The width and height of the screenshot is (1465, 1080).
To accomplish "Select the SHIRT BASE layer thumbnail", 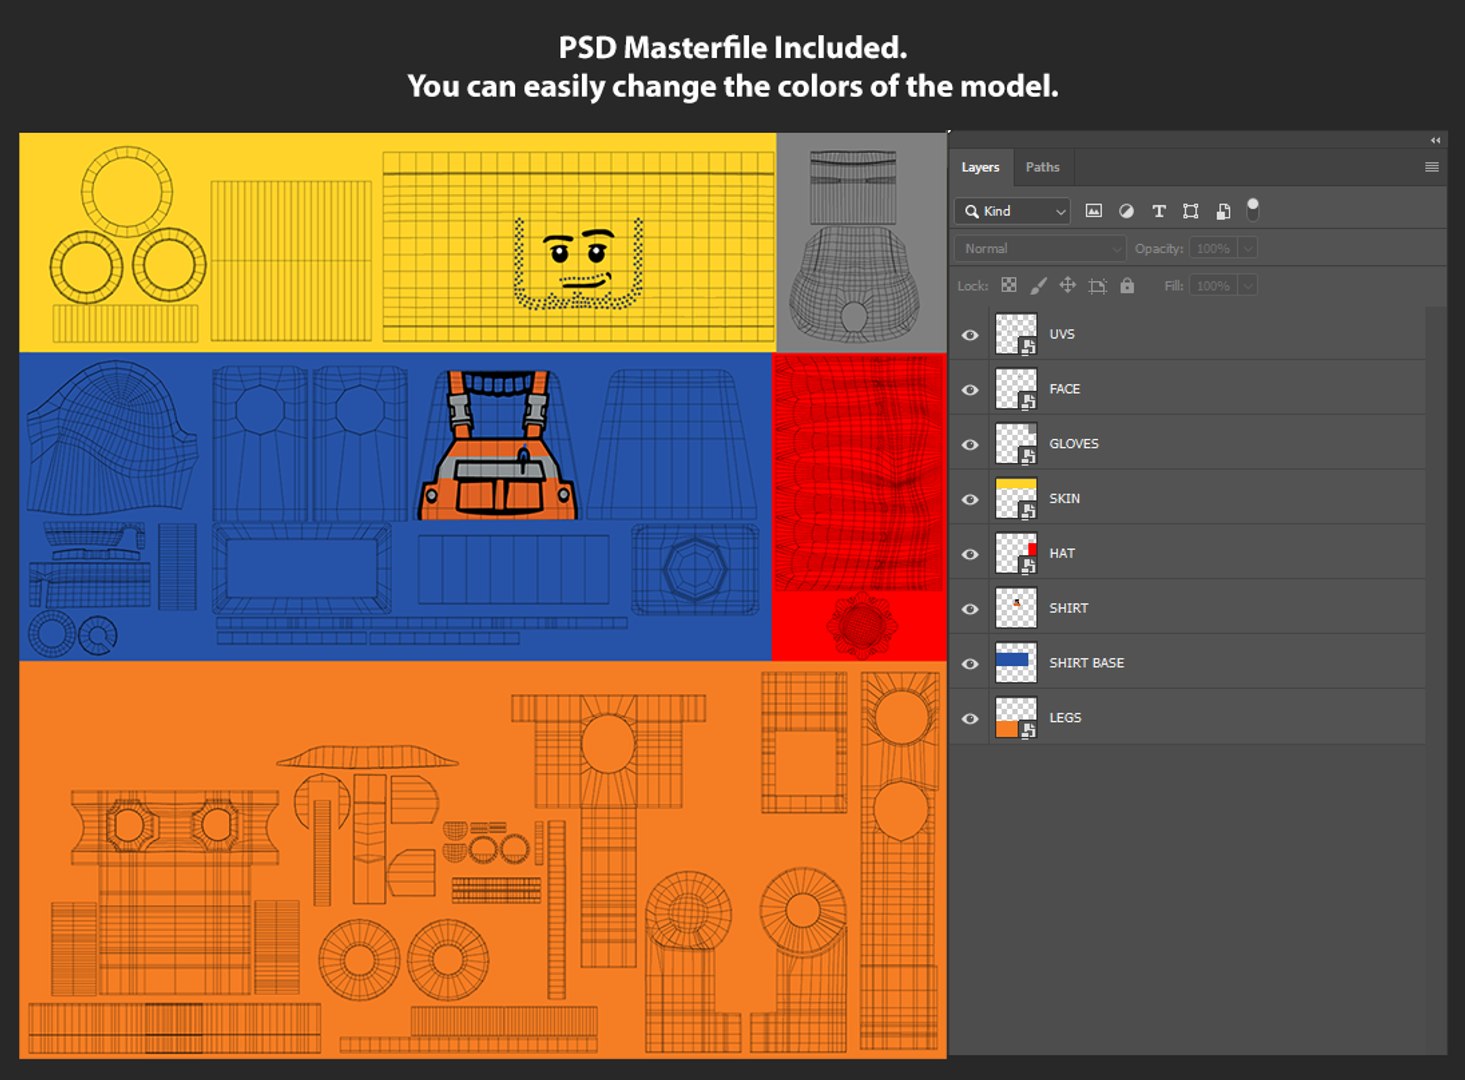I will coord(1016,663).
